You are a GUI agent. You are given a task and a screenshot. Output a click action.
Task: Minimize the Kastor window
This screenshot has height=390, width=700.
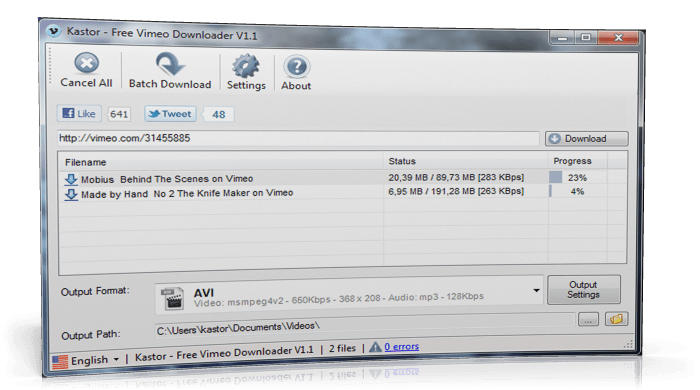[563, 38]
